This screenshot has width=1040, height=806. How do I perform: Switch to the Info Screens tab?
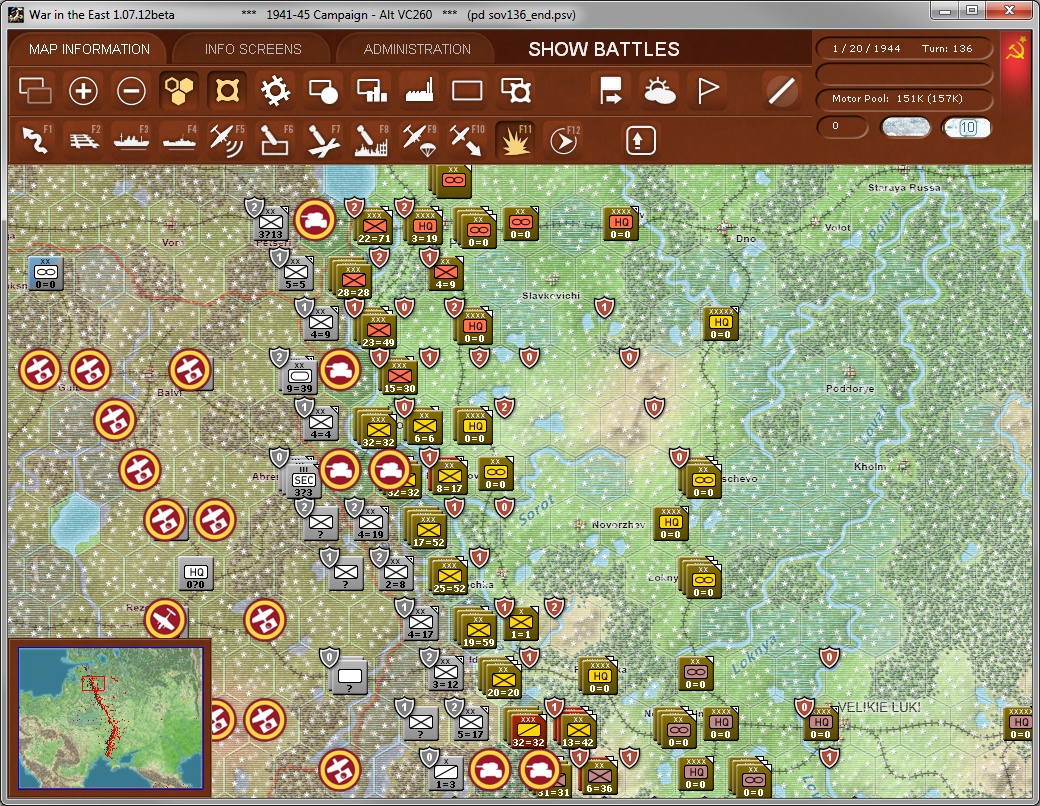(253, 49)
